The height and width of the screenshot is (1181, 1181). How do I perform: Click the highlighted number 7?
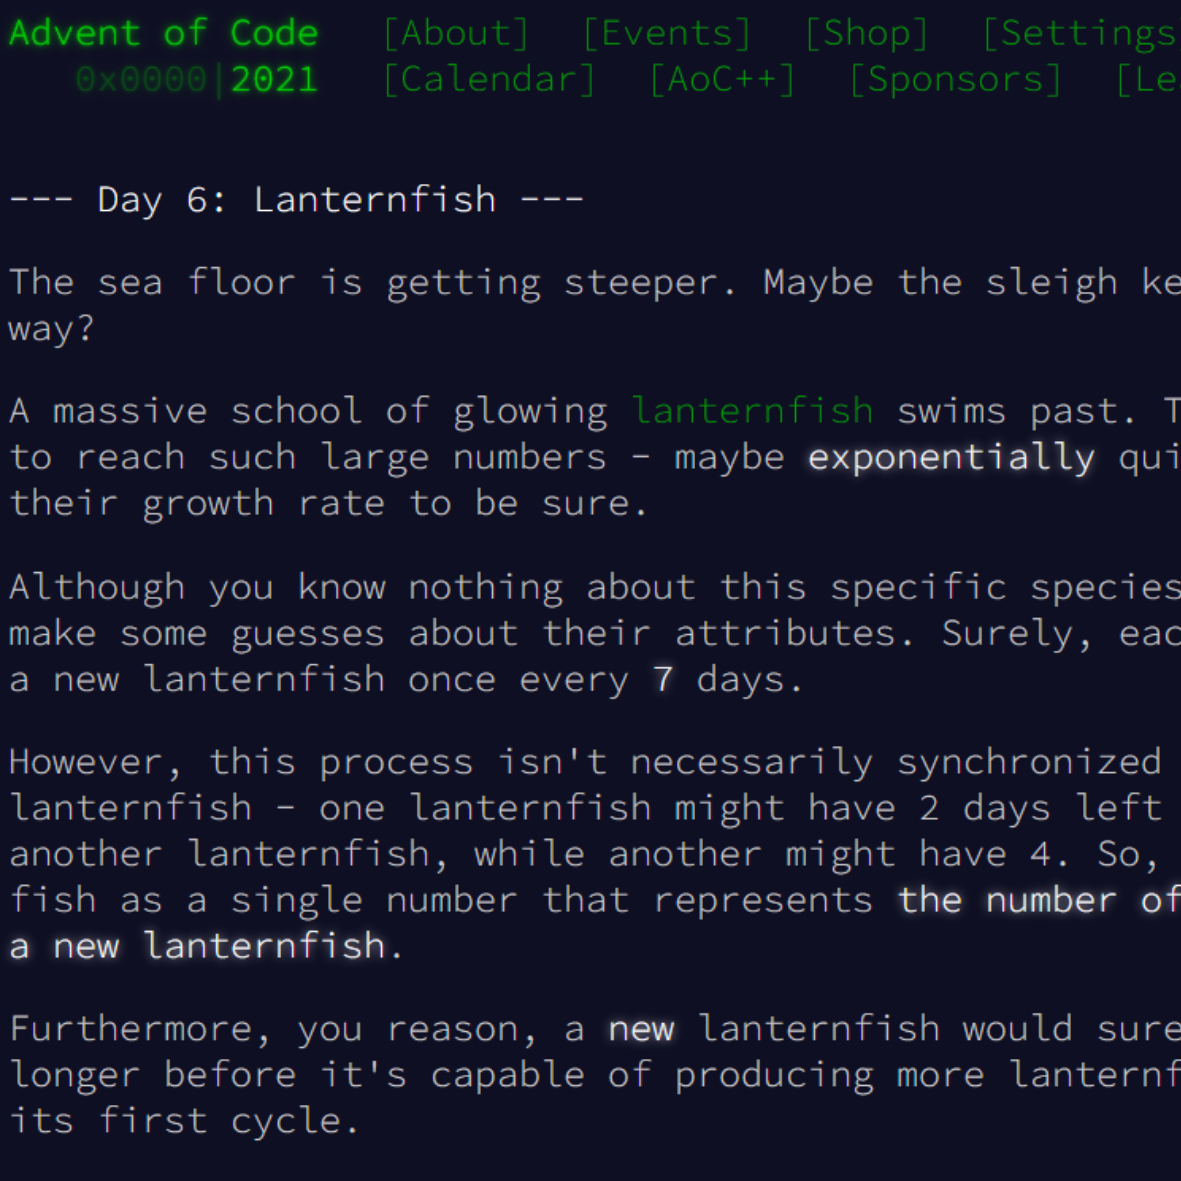(663, 679)
